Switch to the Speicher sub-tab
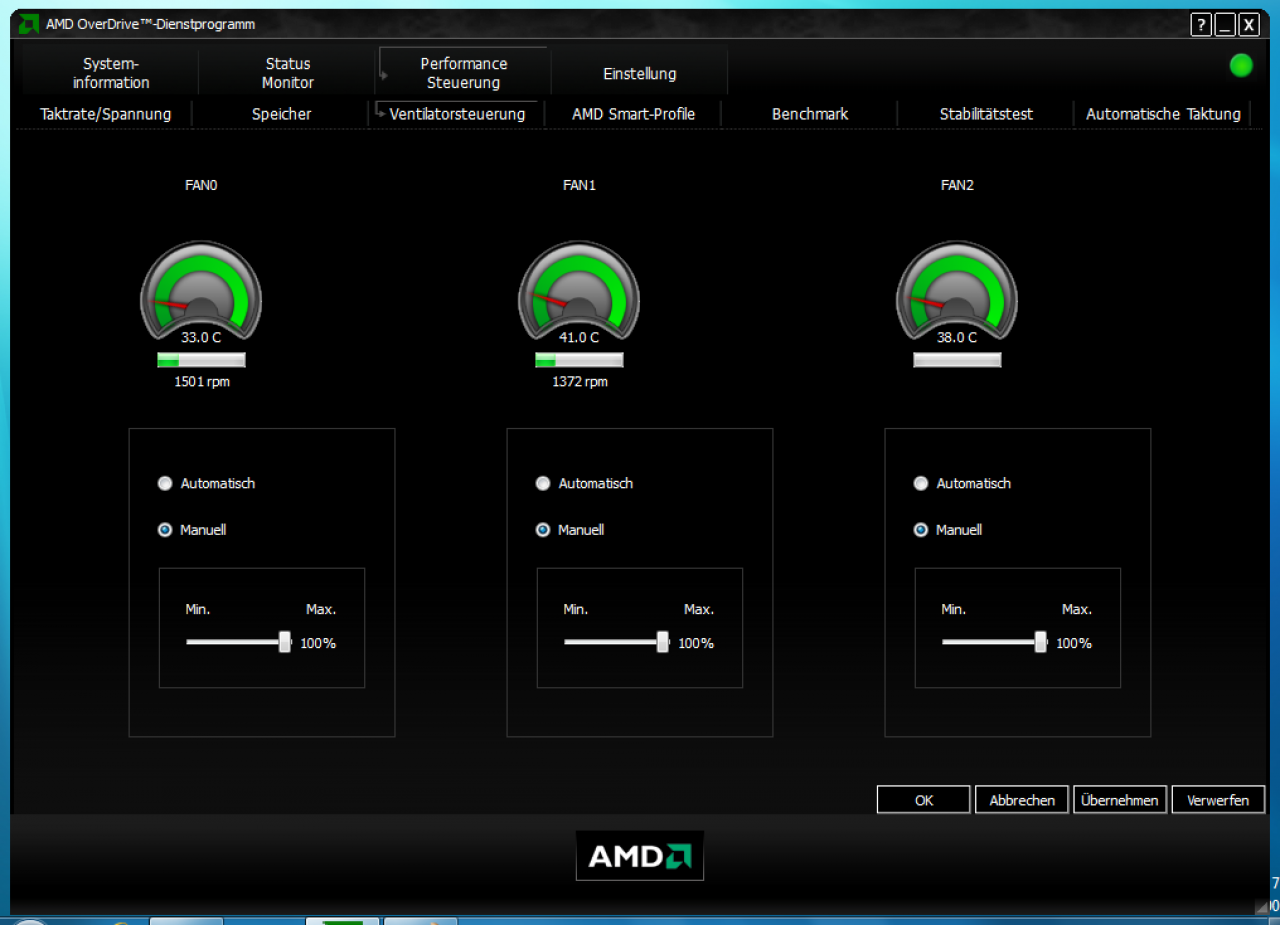 [281, 114]
